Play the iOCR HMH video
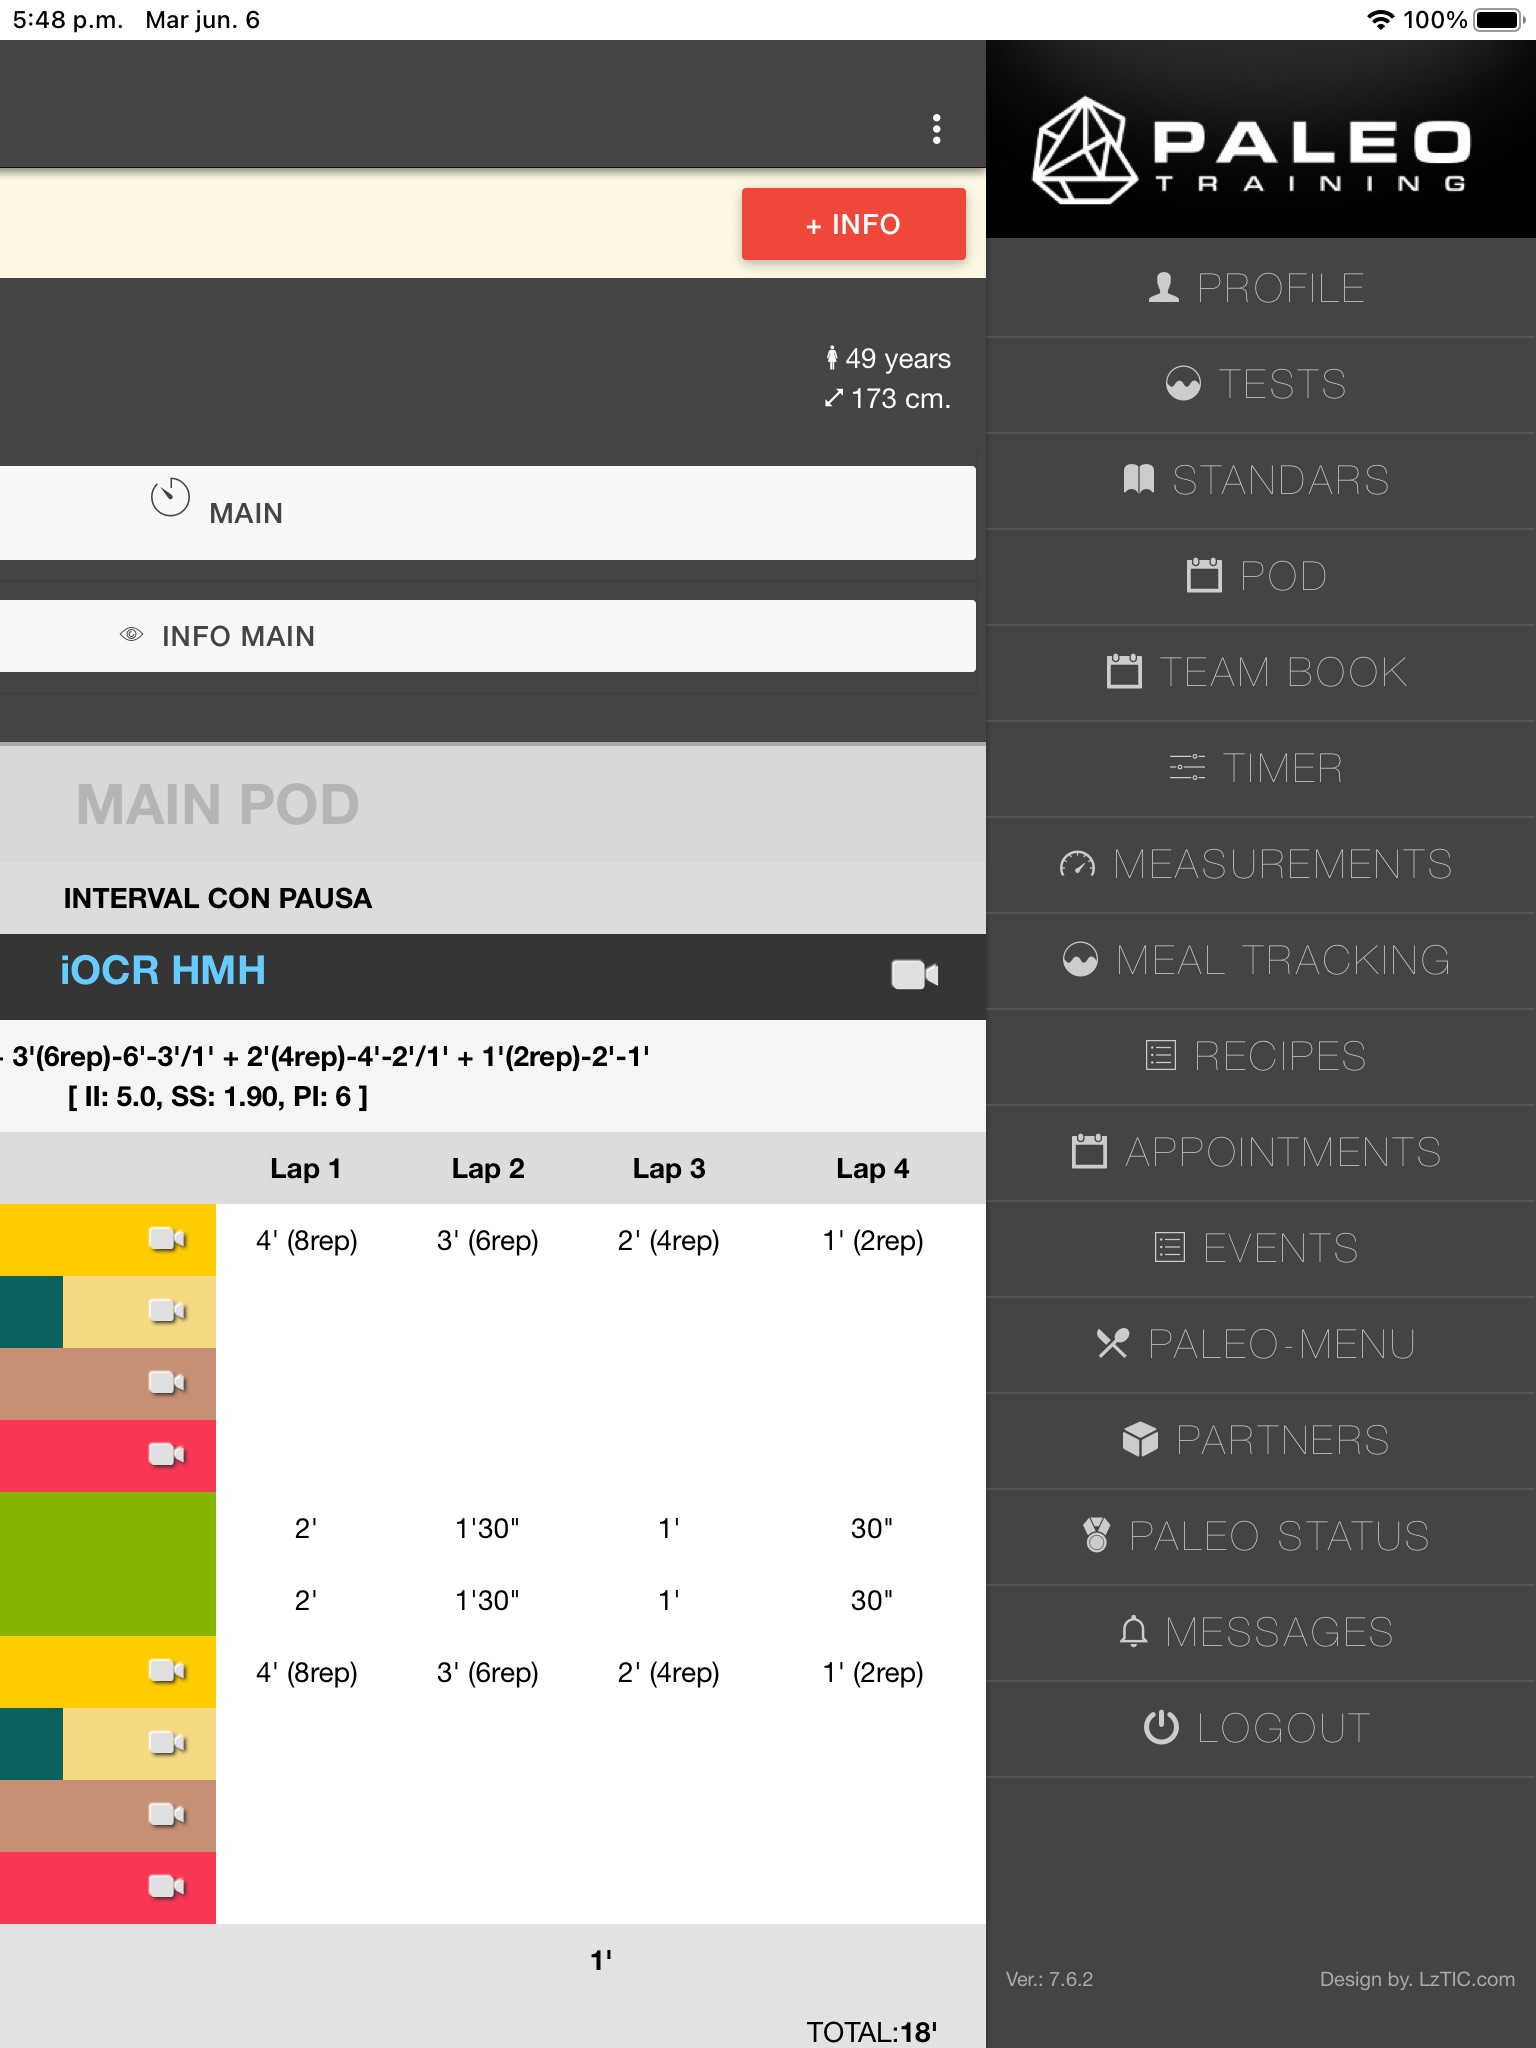Image resolution: width=1536 pixels, height=2048 pixels. click(x=914, y=974)
